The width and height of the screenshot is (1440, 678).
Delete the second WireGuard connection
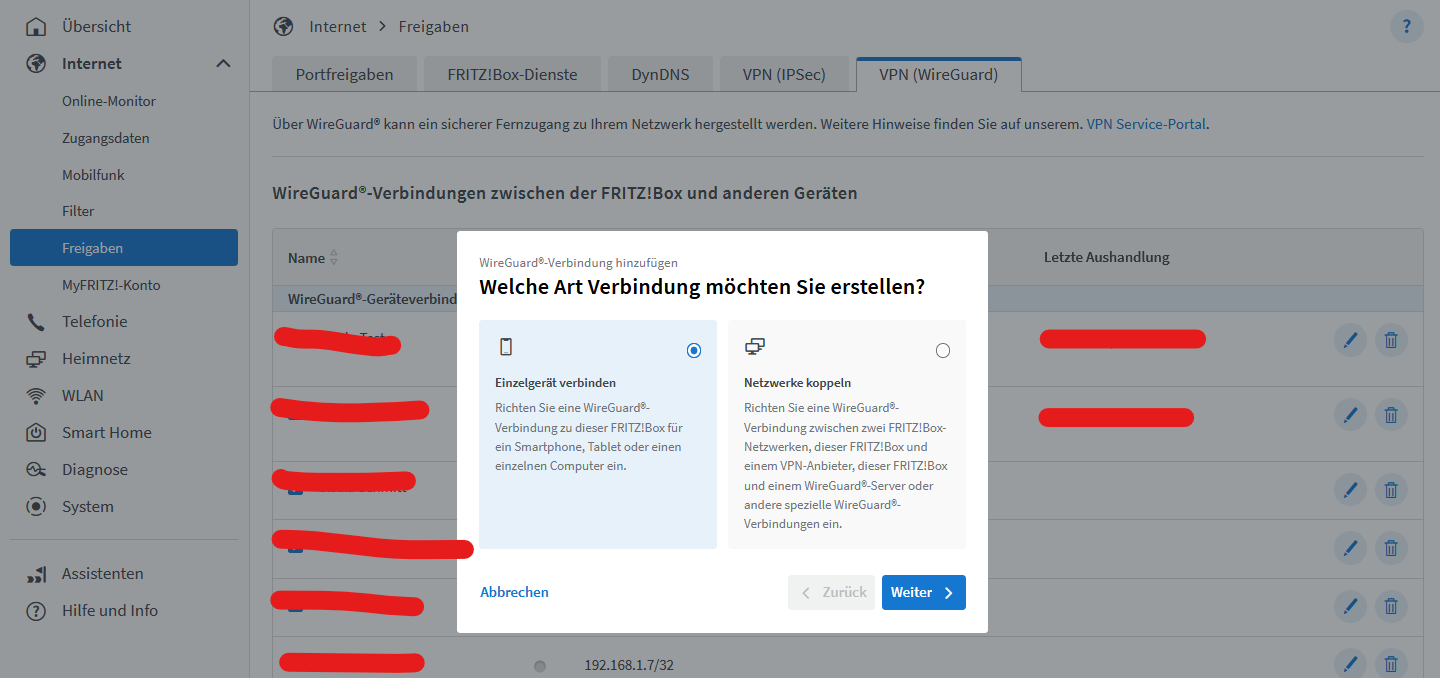pyautogui.click(x=1390, y=415)
